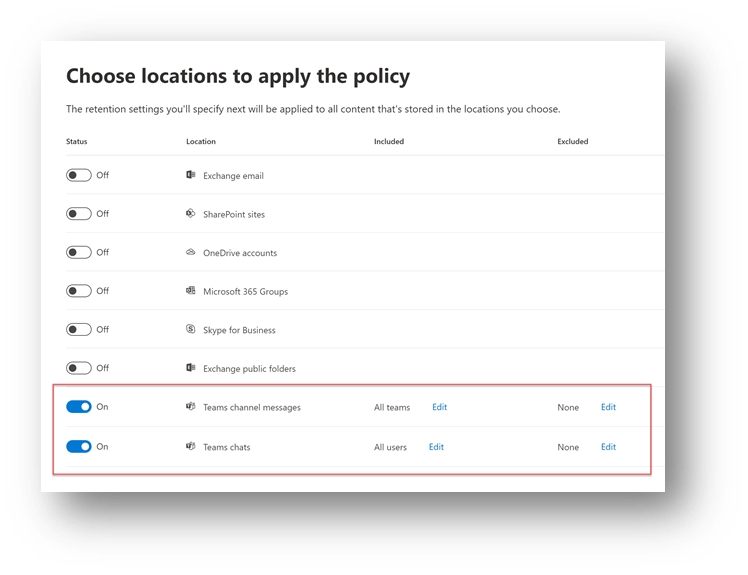Viewport: 748px width, 575px height.
Task: Edit included teams for Teams channel messages
Action: pyautogui.click(x=439, y=407)
